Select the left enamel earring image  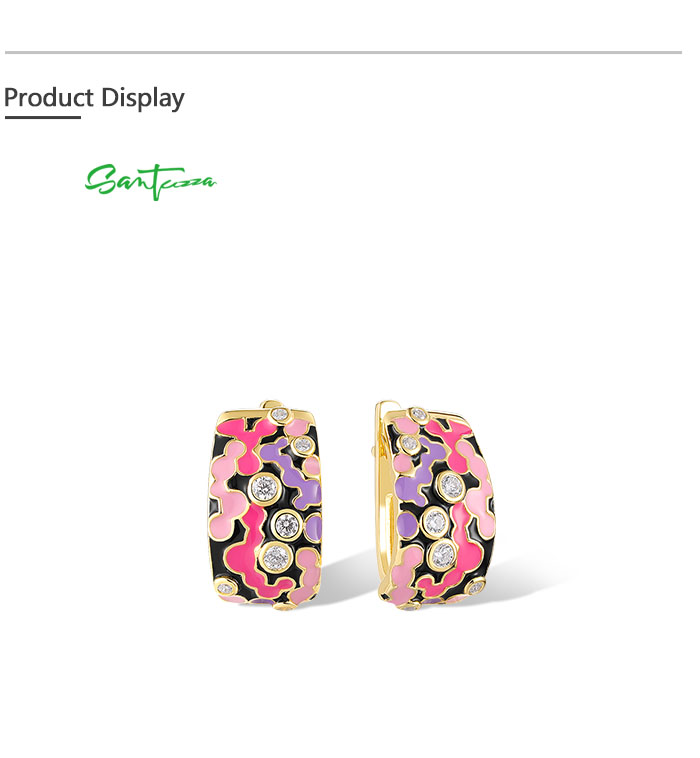point(265,505)
